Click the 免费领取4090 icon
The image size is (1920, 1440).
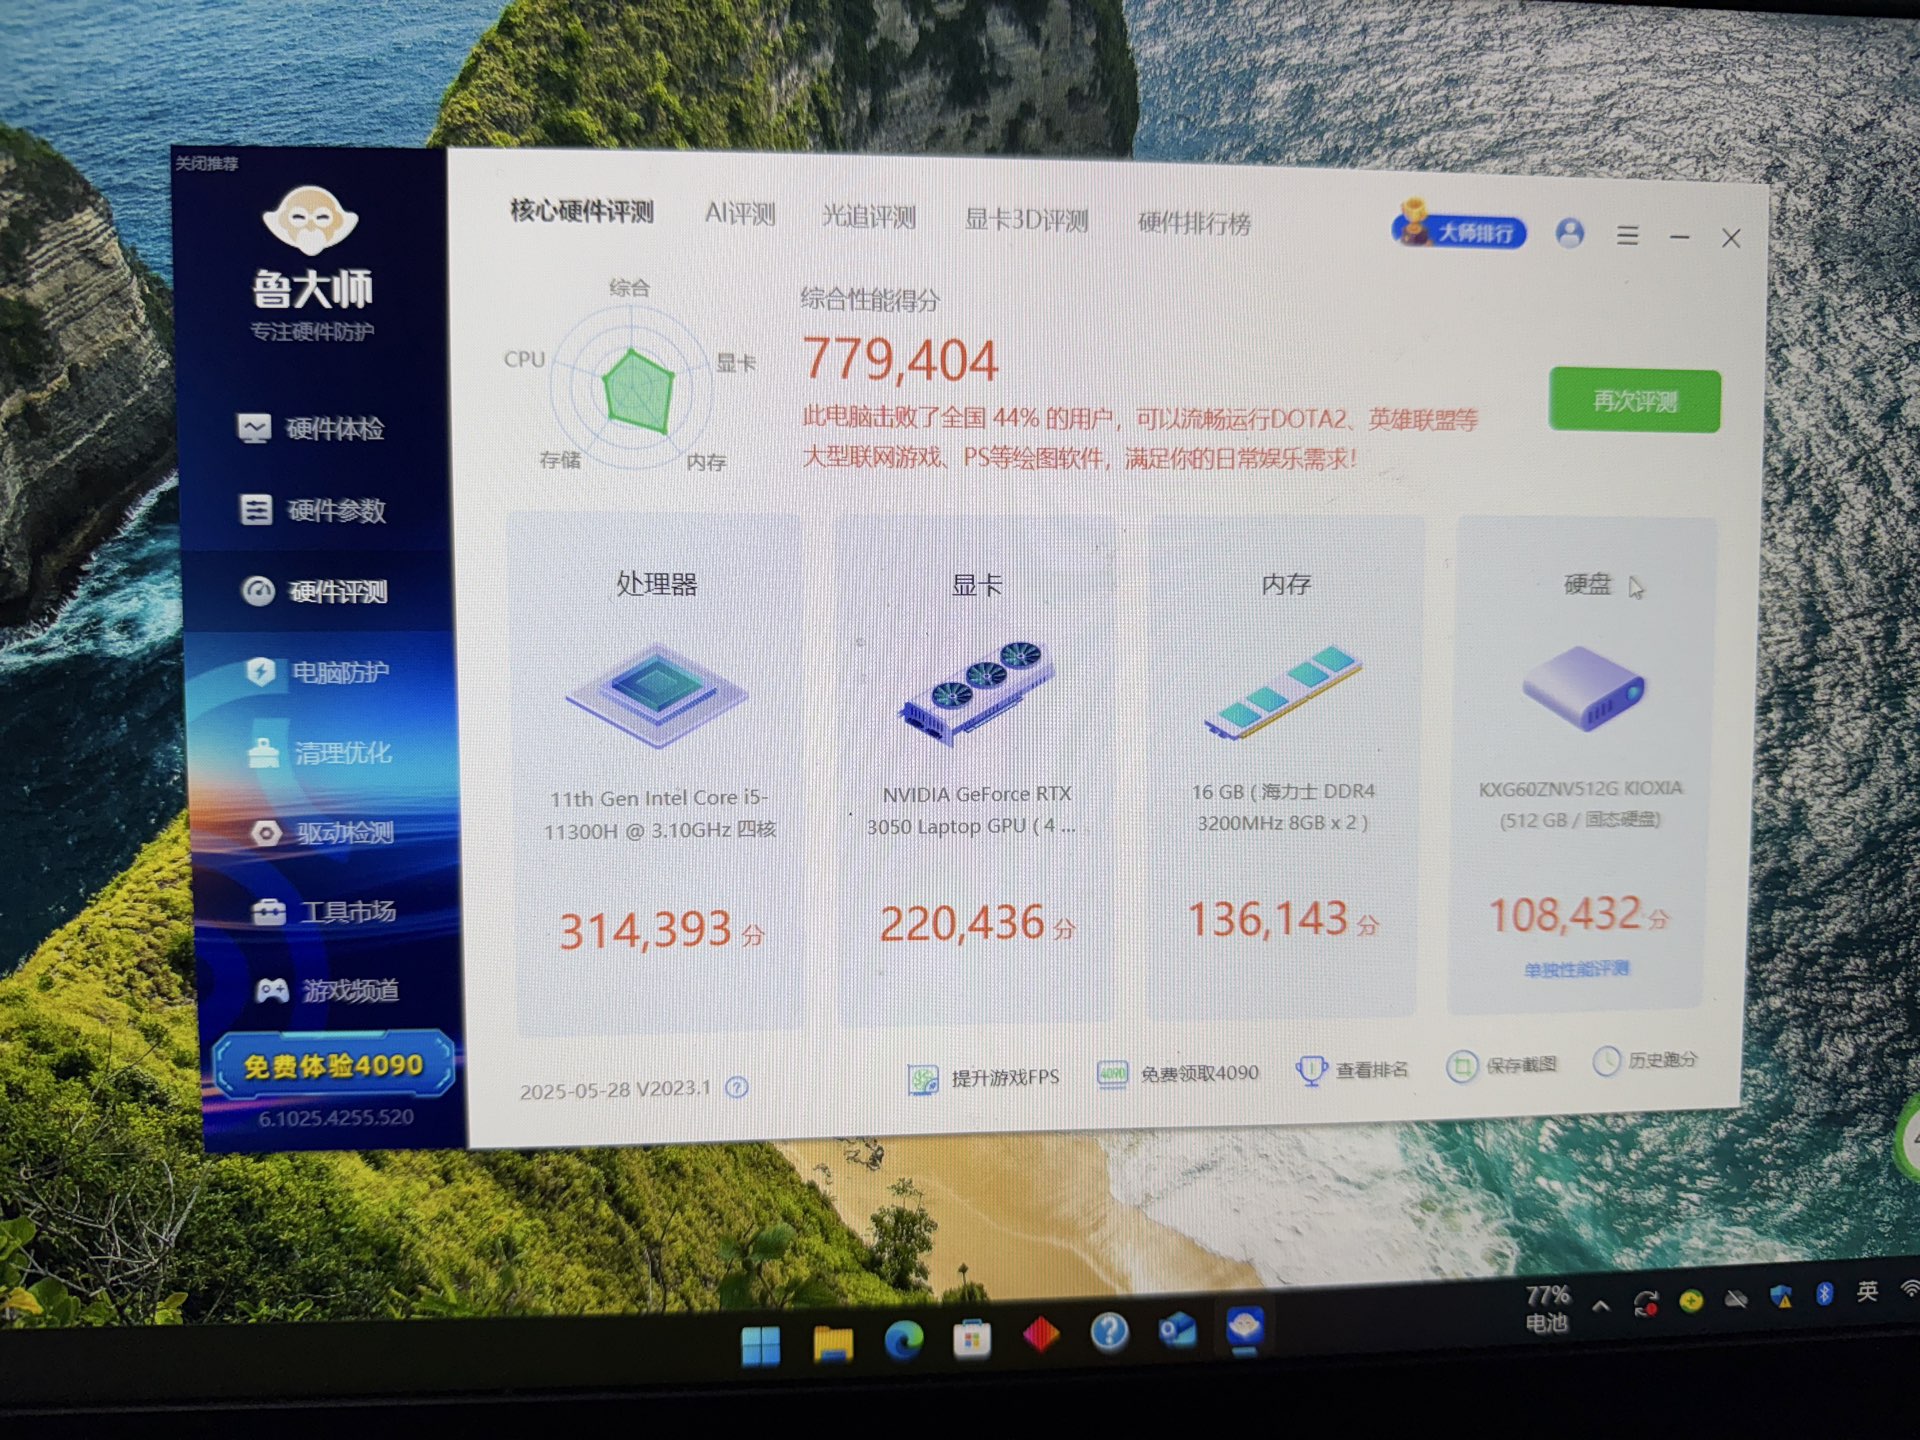tap(1112, 1075)
